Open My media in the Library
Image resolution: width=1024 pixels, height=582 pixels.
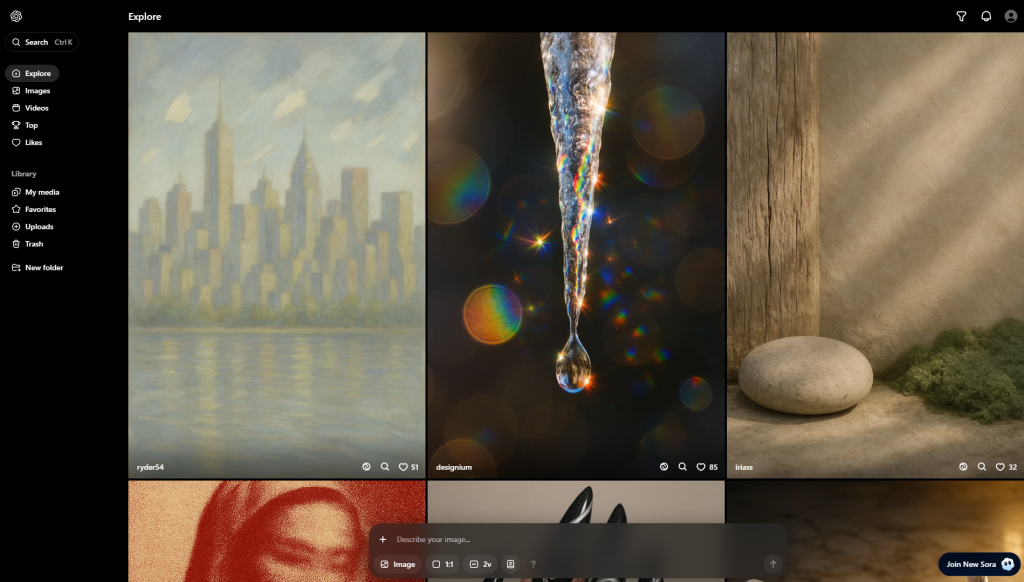coord(41,192)
